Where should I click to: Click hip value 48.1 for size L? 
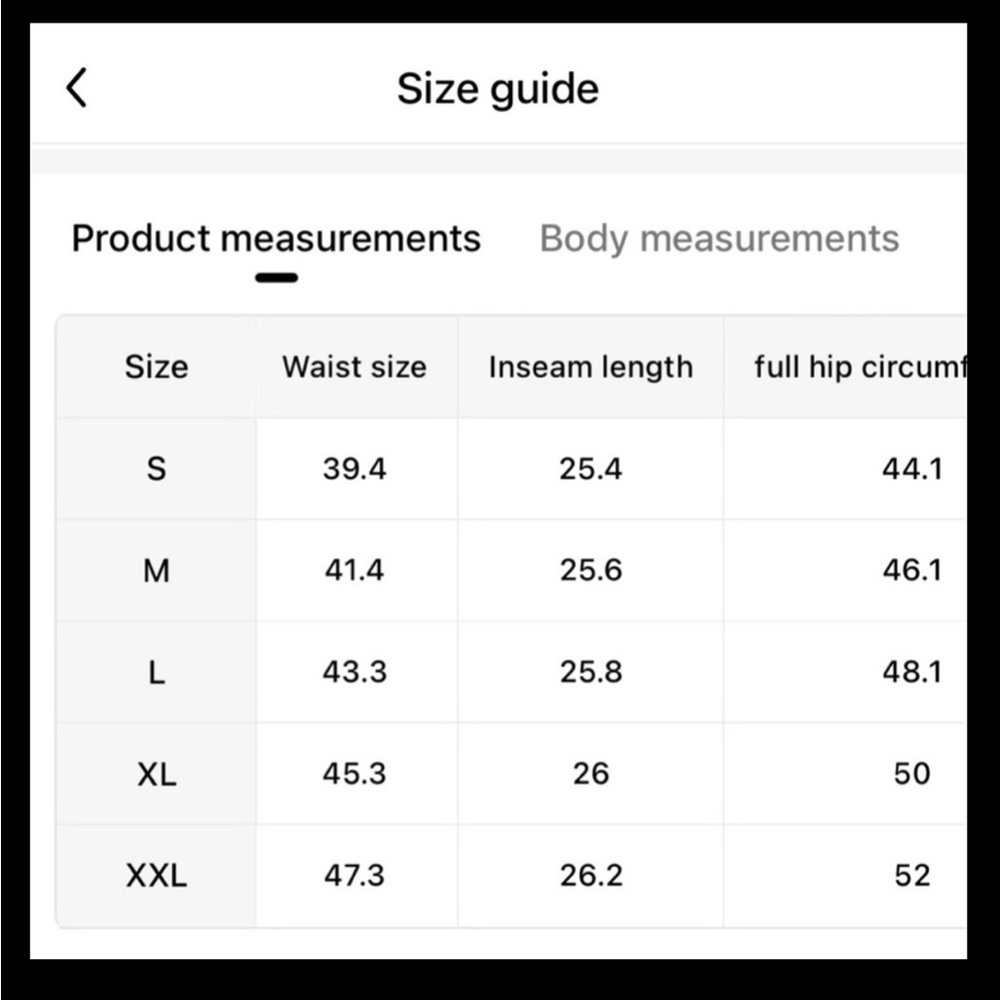click(x=912, y=672)
